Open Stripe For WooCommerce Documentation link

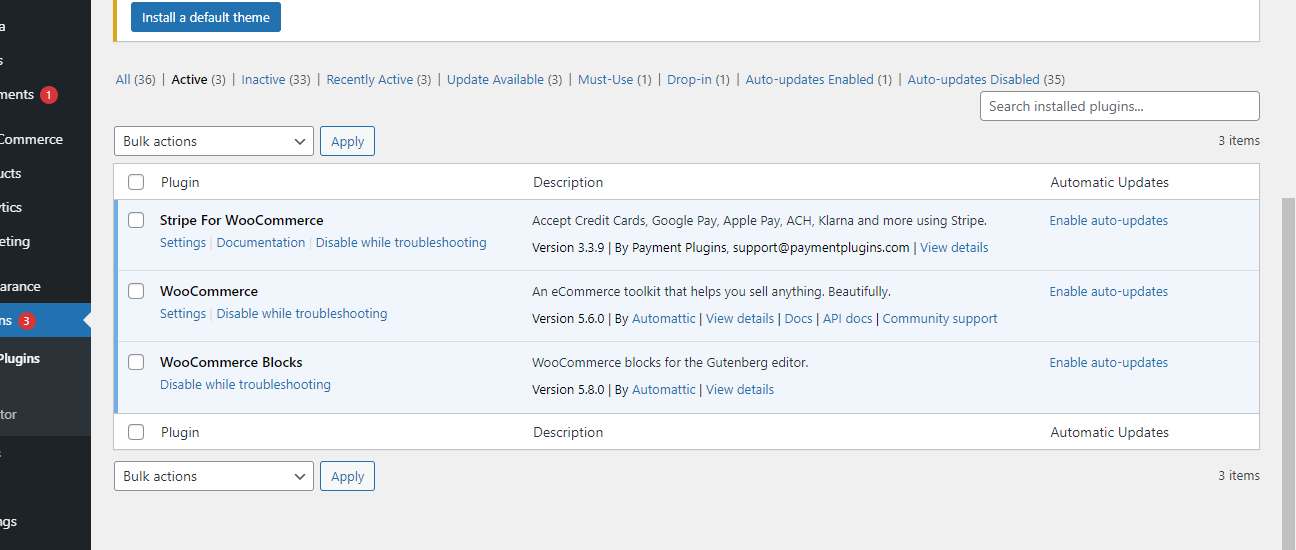point(261,242)
